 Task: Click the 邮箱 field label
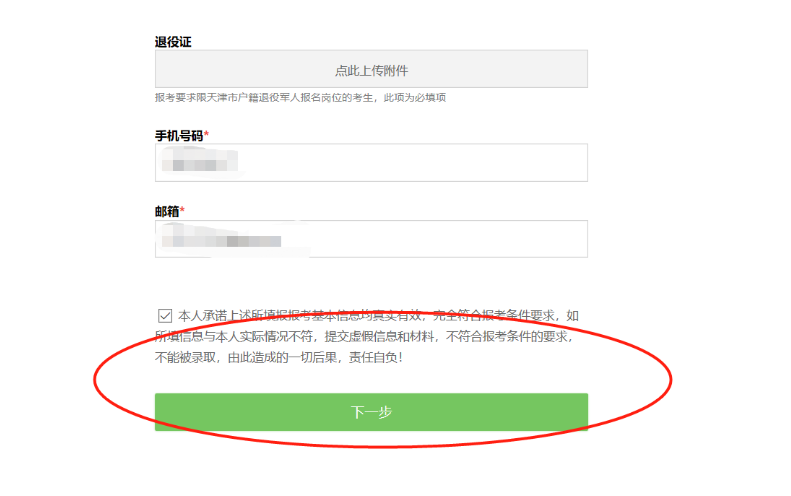(x=167, y=211)
